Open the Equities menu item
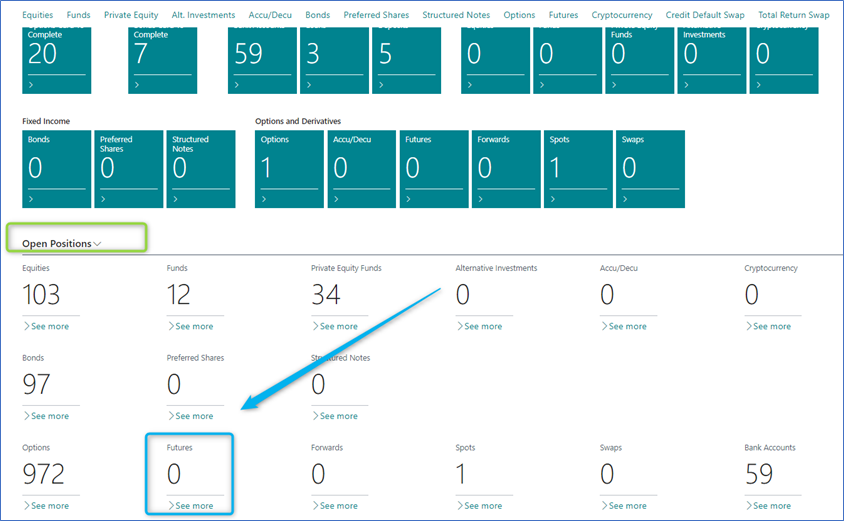The image size is (844, 521). click(38, 15)
